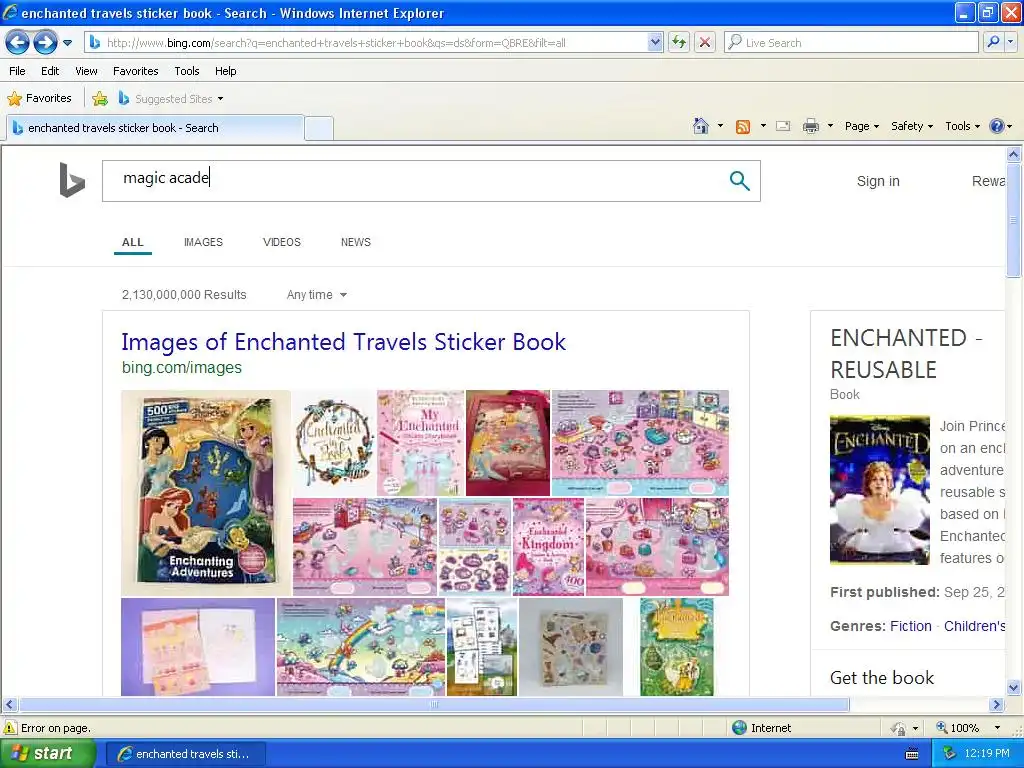
Task: Open the Favorites menu in the menu bar
Action: [x=136, y=71]
